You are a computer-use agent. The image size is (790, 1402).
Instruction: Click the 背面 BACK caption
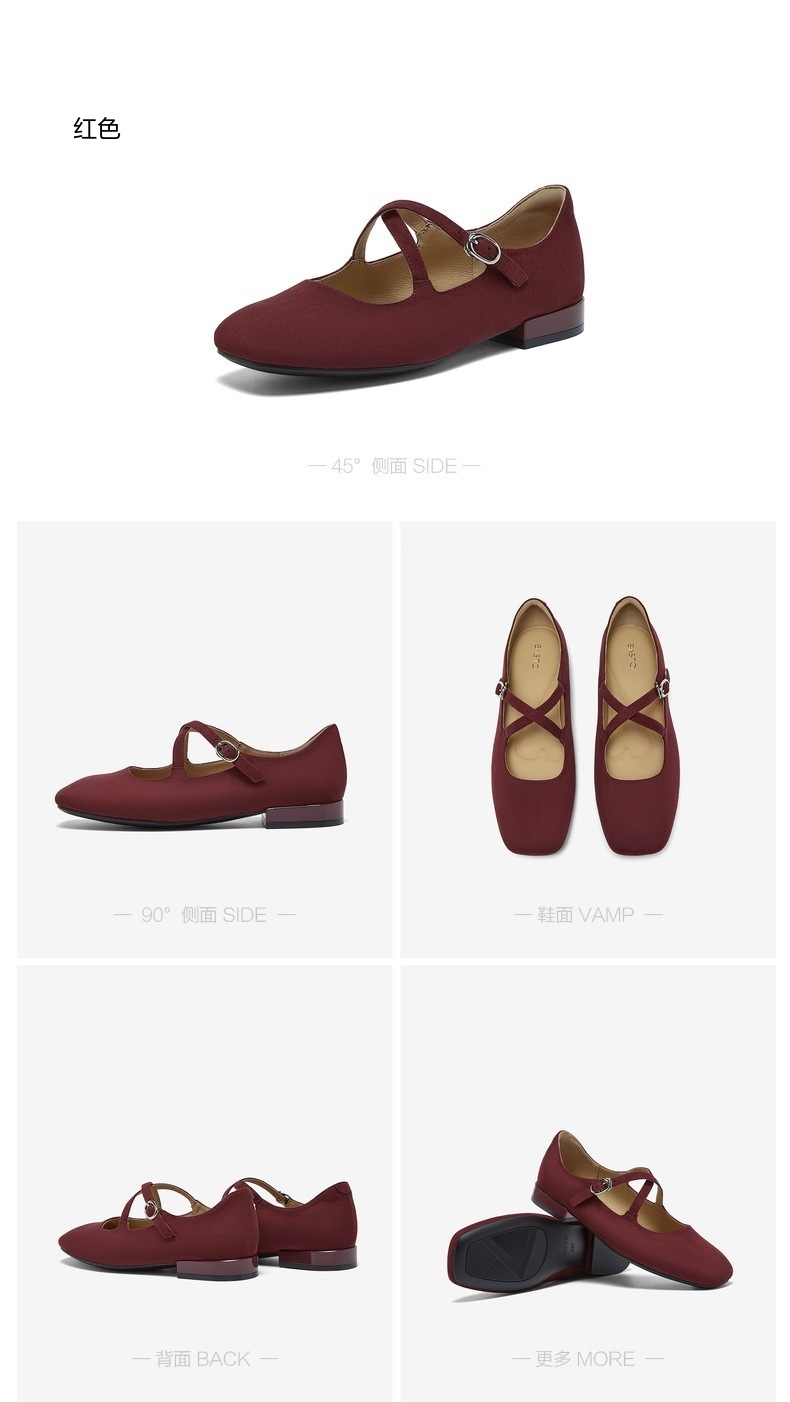(204, 1359)
